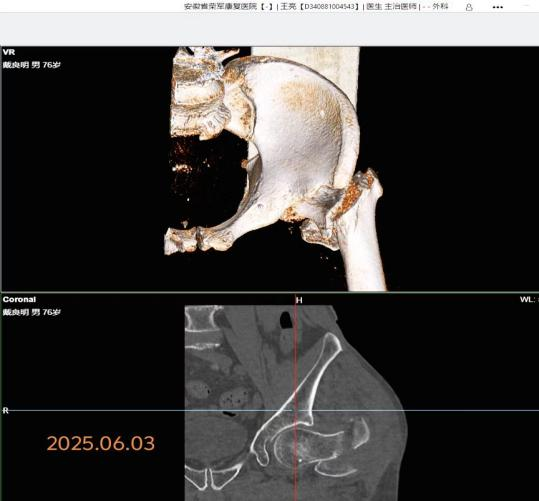Click the WL window level readout
539x501 pixels.
[529, 299]
